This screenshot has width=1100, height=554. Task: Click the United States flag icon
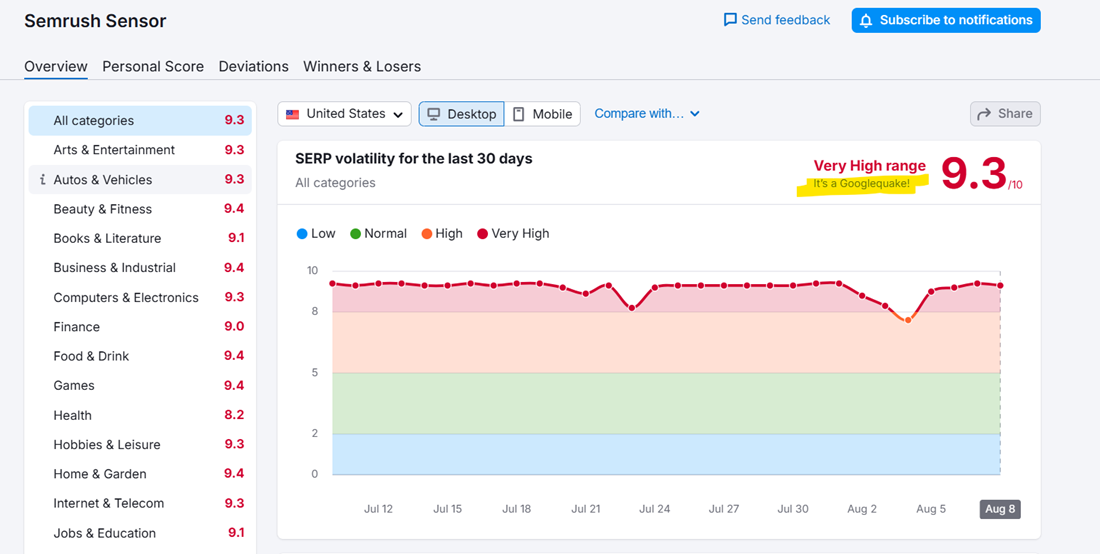tap(293, 114)
